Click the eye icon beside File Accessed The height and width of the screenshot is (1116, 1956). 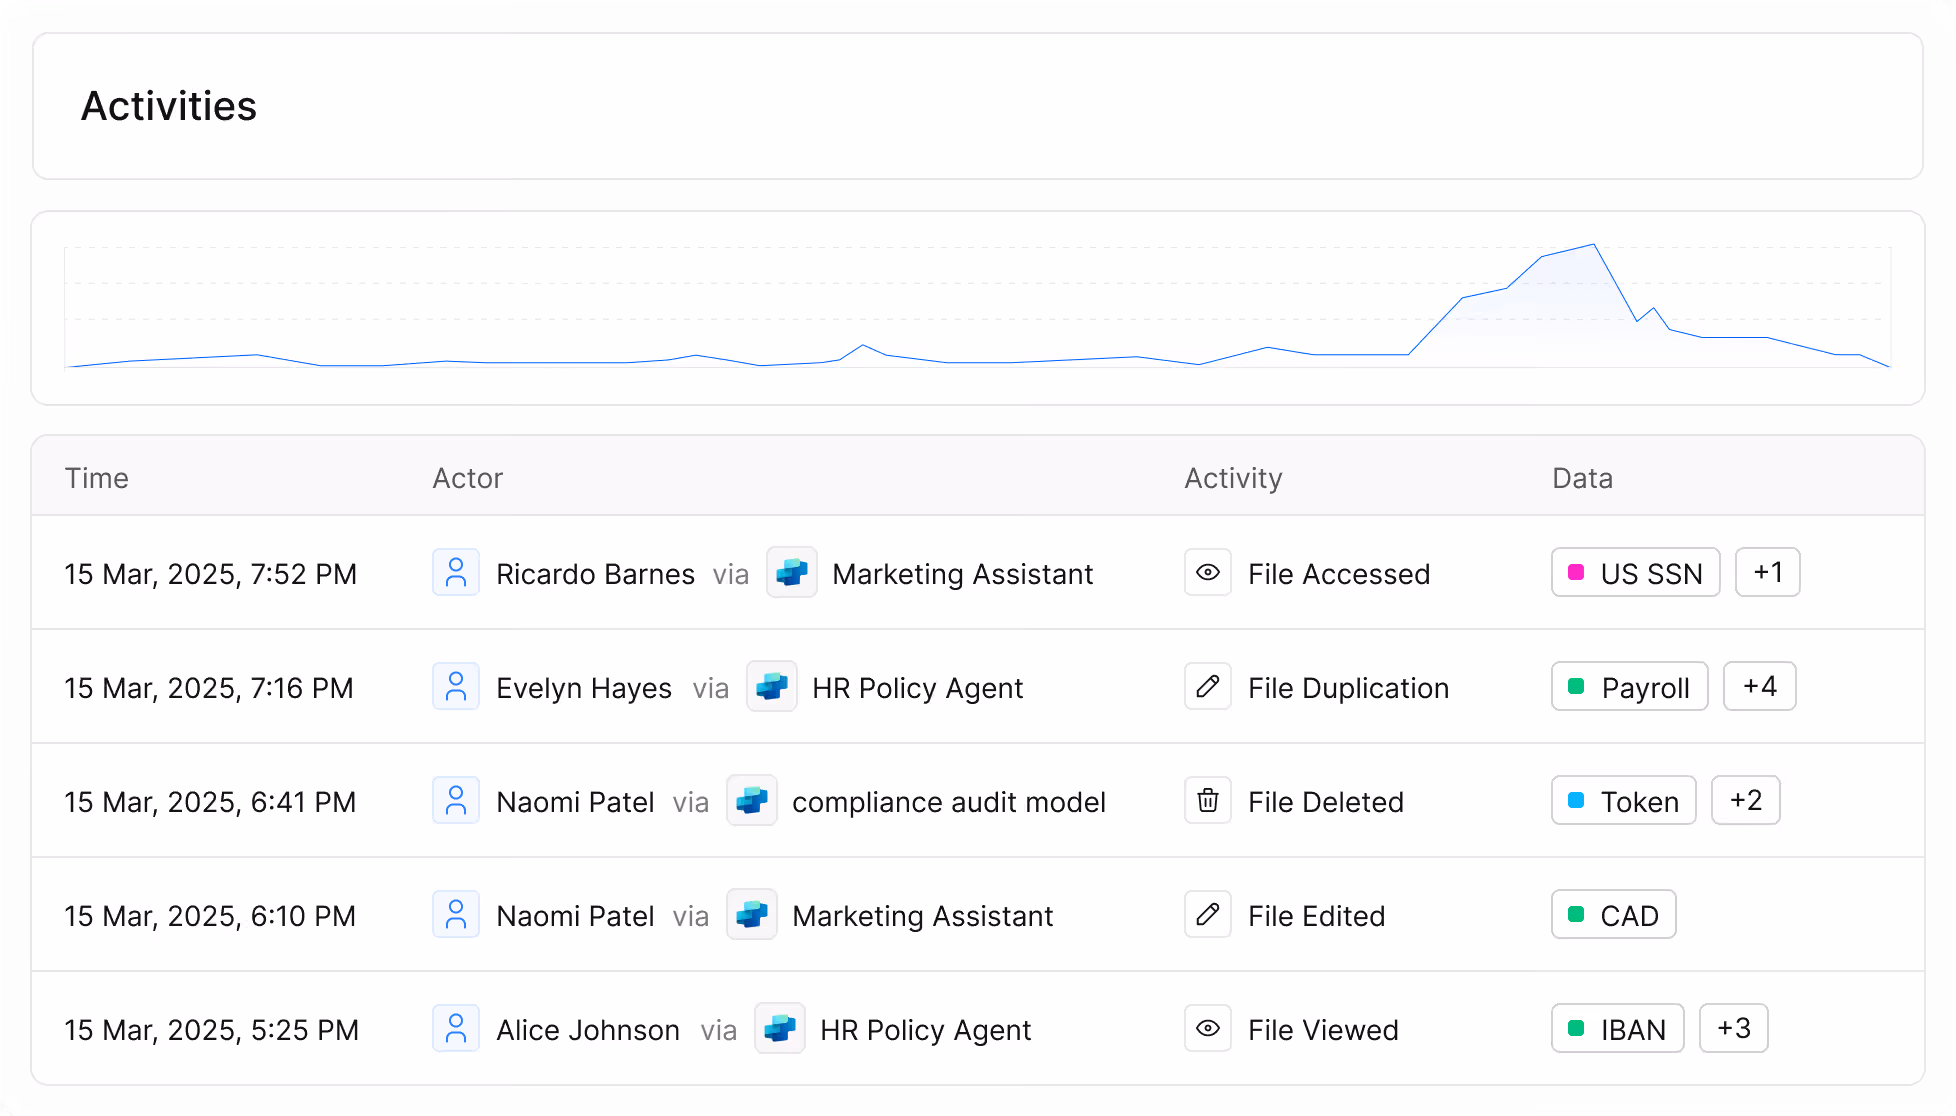pyautogui.click(x=1208, y=573)
